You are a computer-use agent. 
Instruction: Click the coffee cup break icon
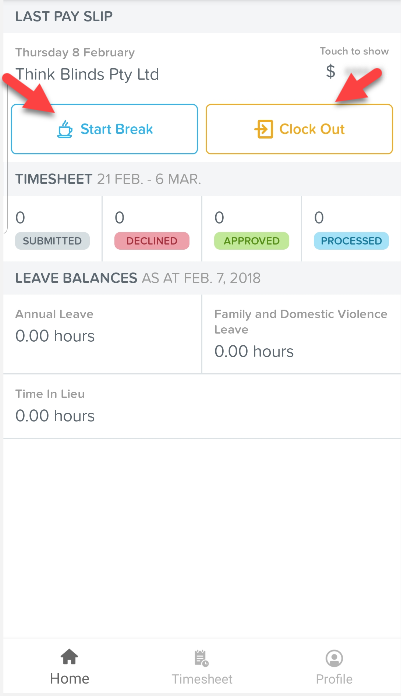click(65, 129)
